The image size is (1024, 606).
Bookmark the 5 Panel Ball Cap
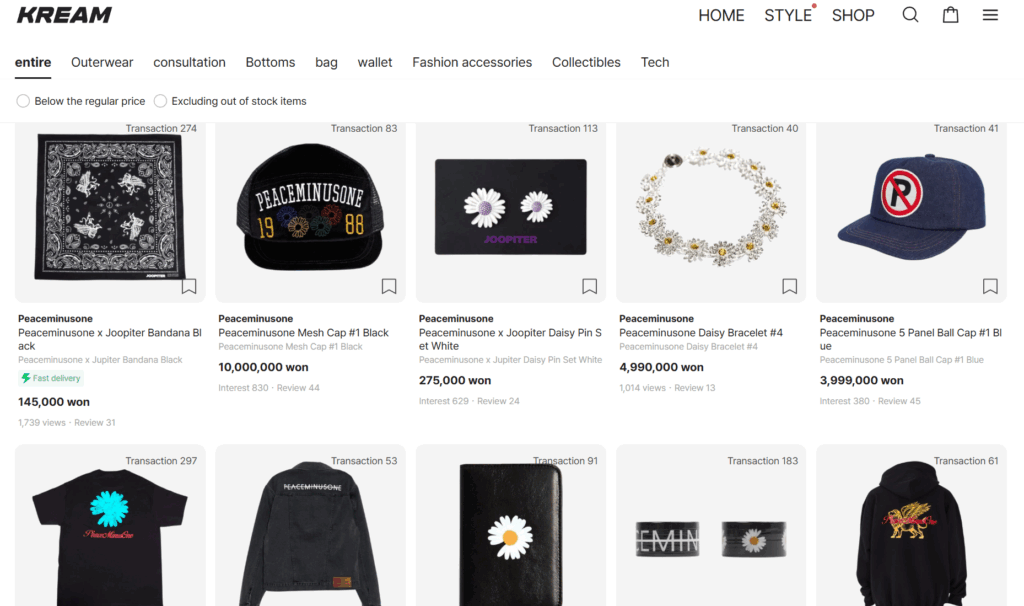[x=990, y=287]
